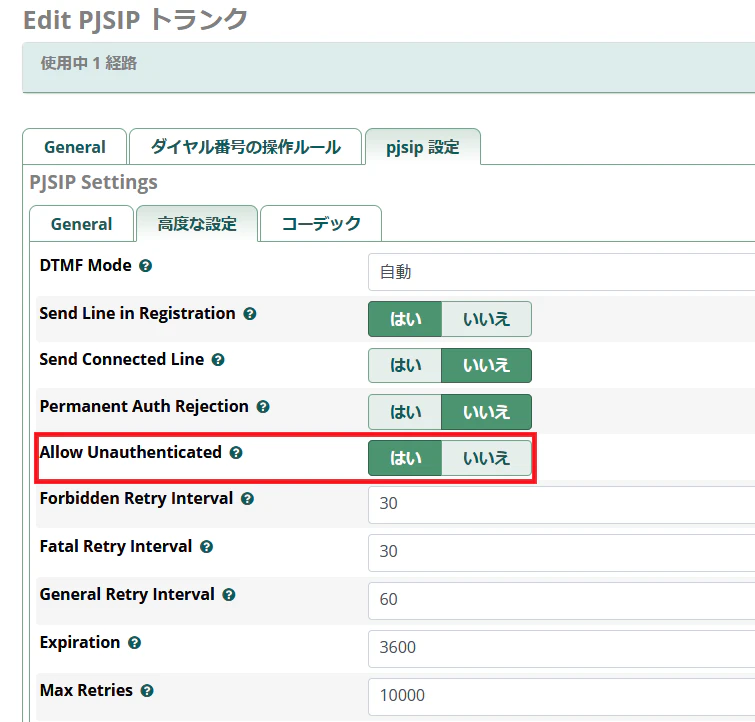The image size is (755, 722).
Task: Open help icon for Send Connected Line
Action: (x=218, y=360)
